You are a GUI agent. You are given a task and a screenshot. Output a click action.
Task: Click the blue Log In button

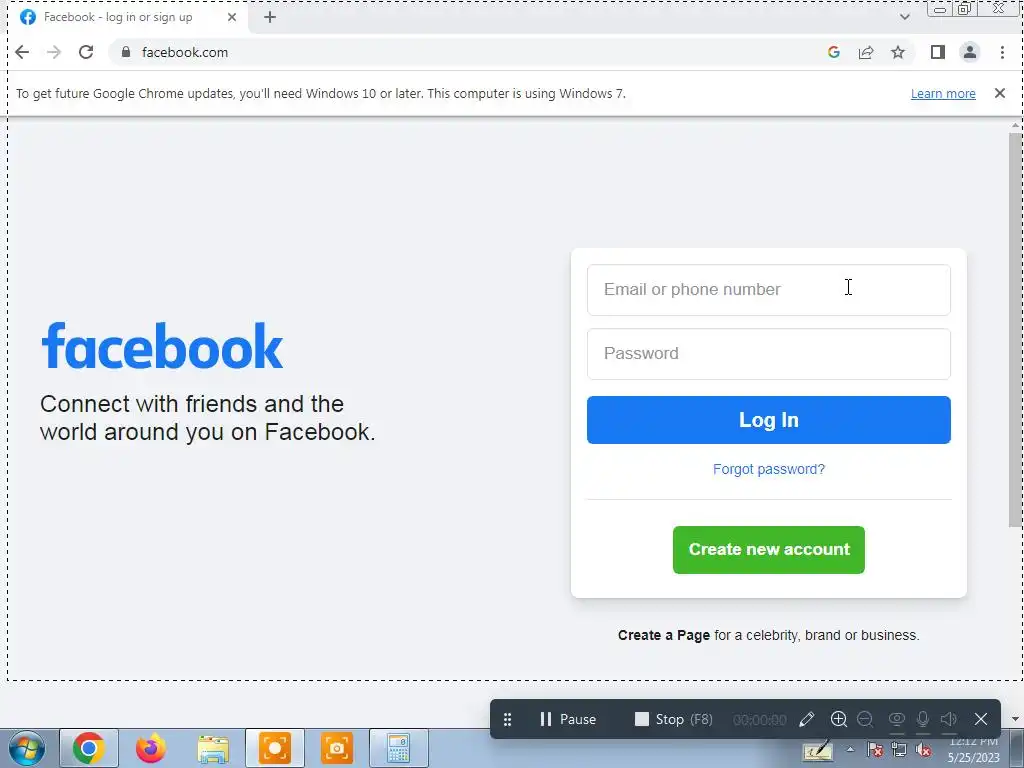(769, 420)
